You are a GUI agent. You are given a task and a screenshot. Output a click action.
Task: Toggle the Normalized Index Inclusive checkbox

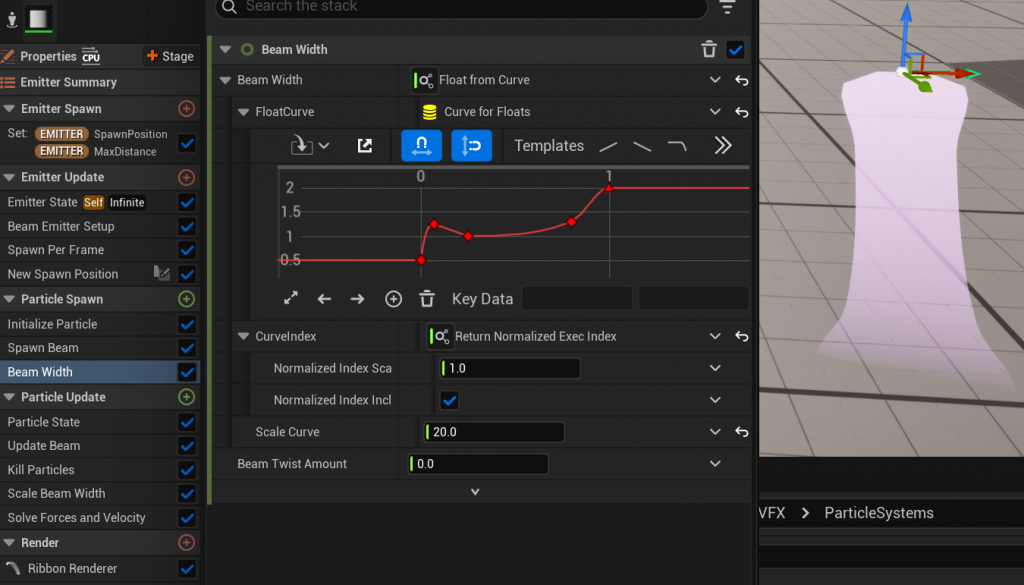point(450,400)
